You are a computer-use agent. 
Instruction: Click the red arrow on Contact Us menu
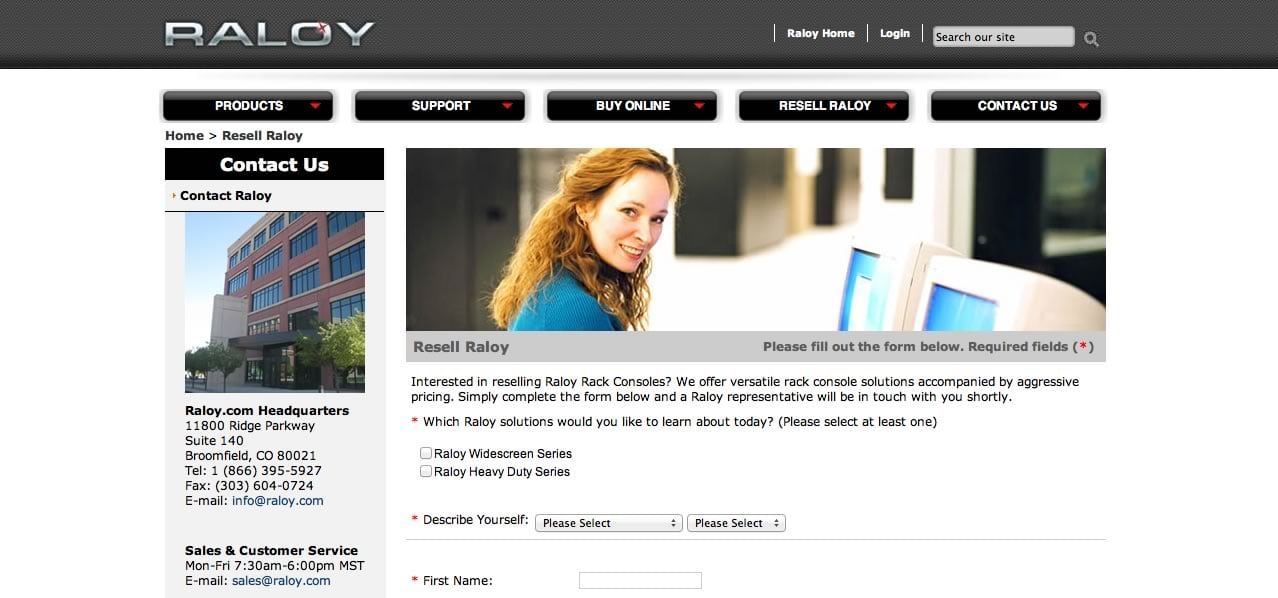pos(1083,106)
